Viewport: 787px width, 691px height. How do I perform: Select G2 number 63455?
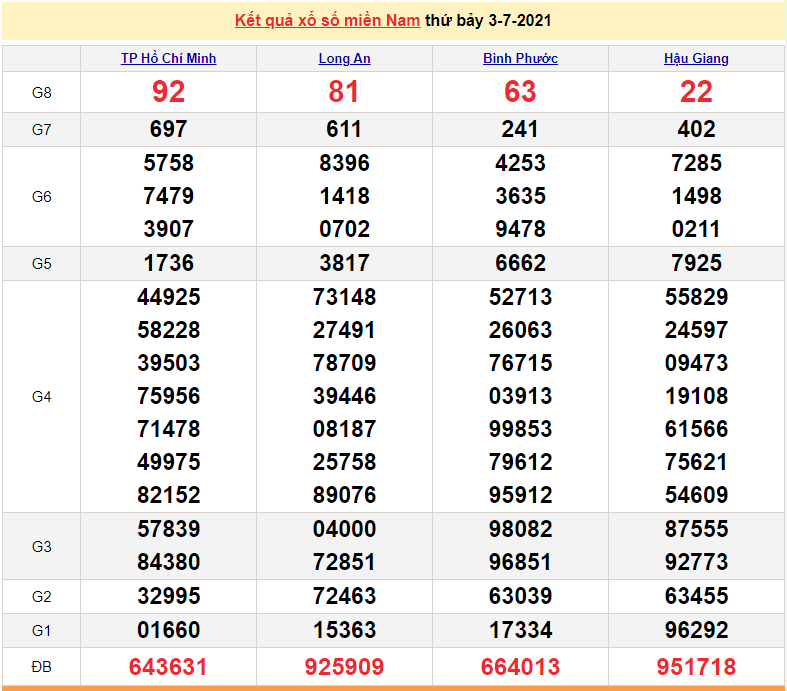point(696,597)
